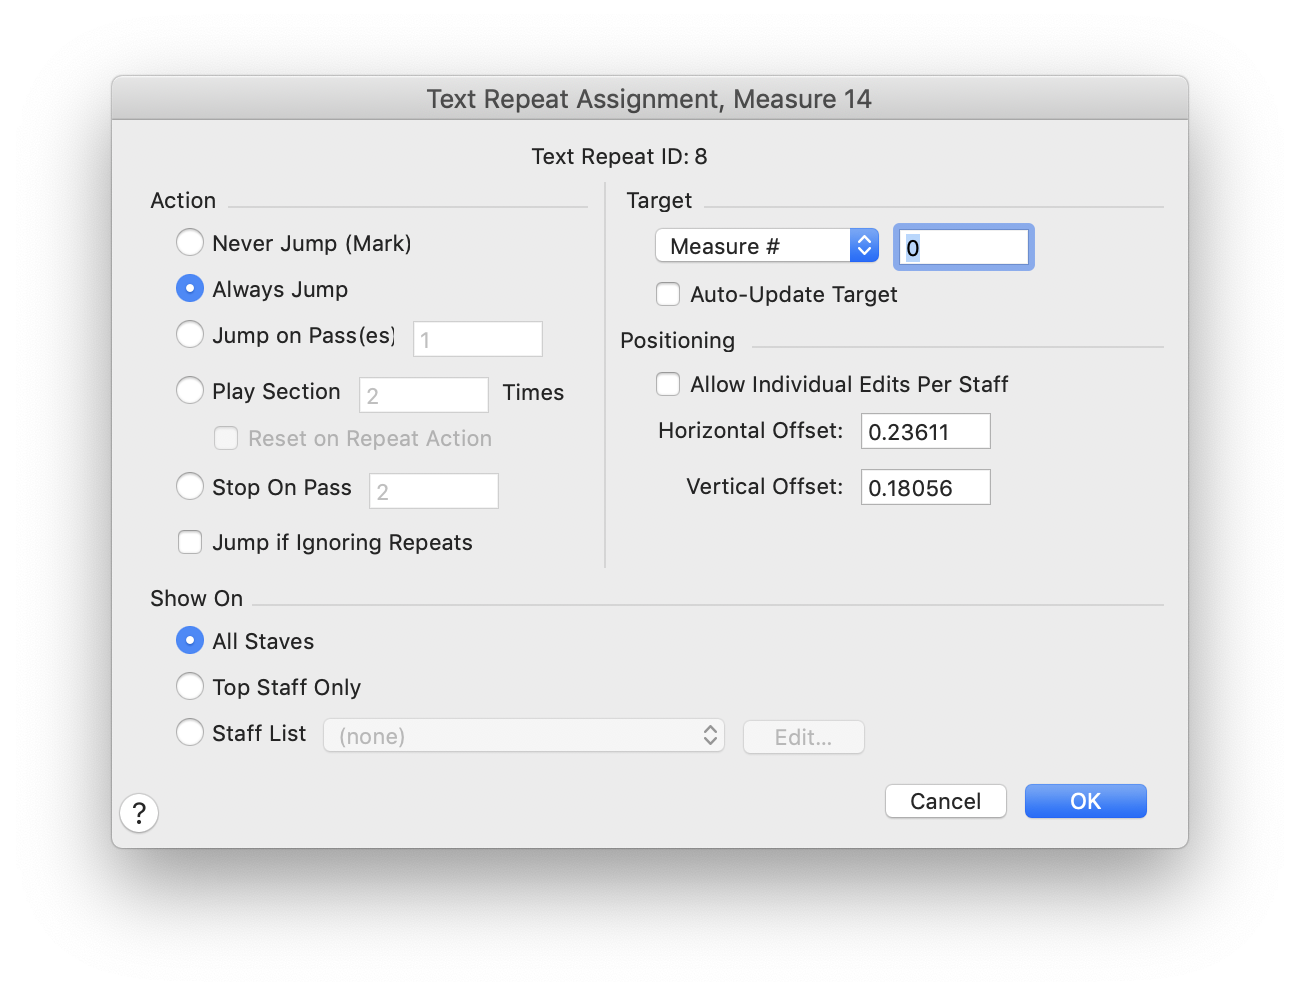
Task: Open the Measure # target dropdown
Action: click(x=766, y=246)
